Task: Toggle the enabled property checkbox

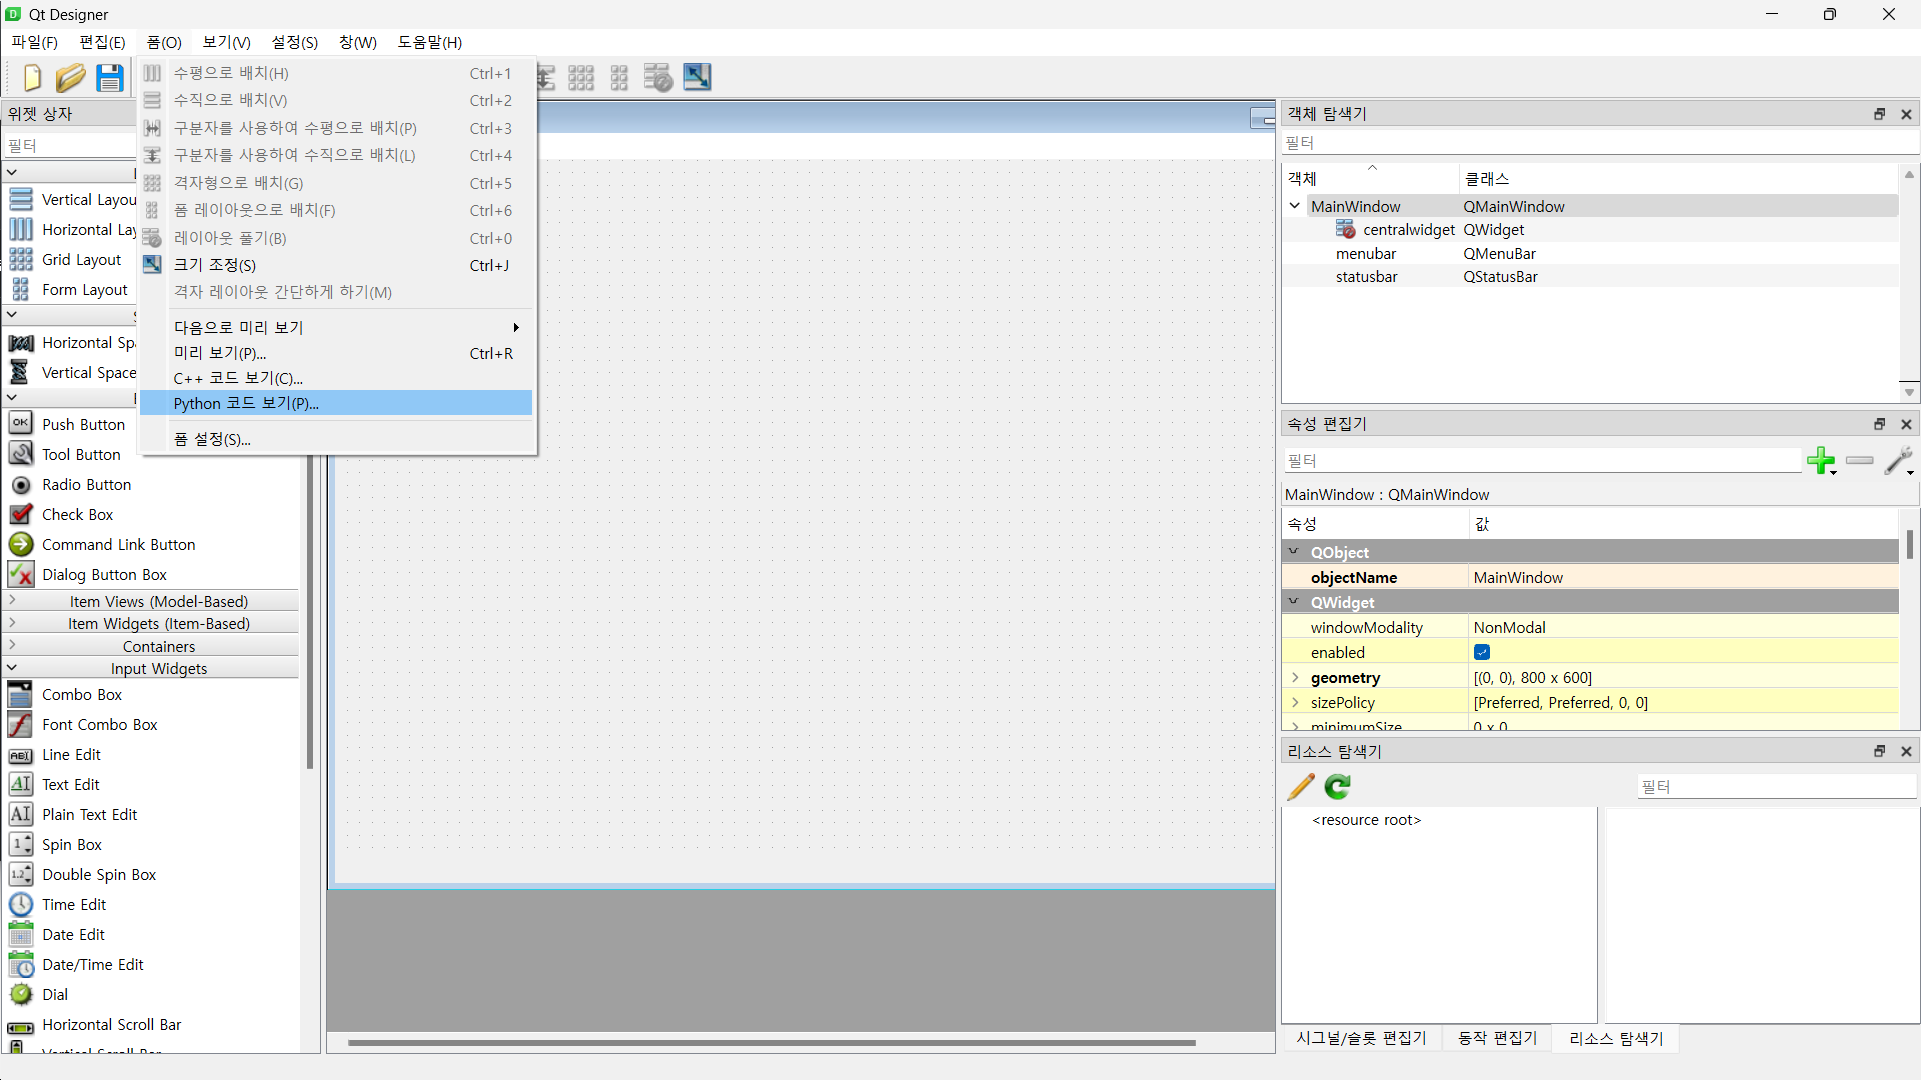Action: click(1482, 652)
